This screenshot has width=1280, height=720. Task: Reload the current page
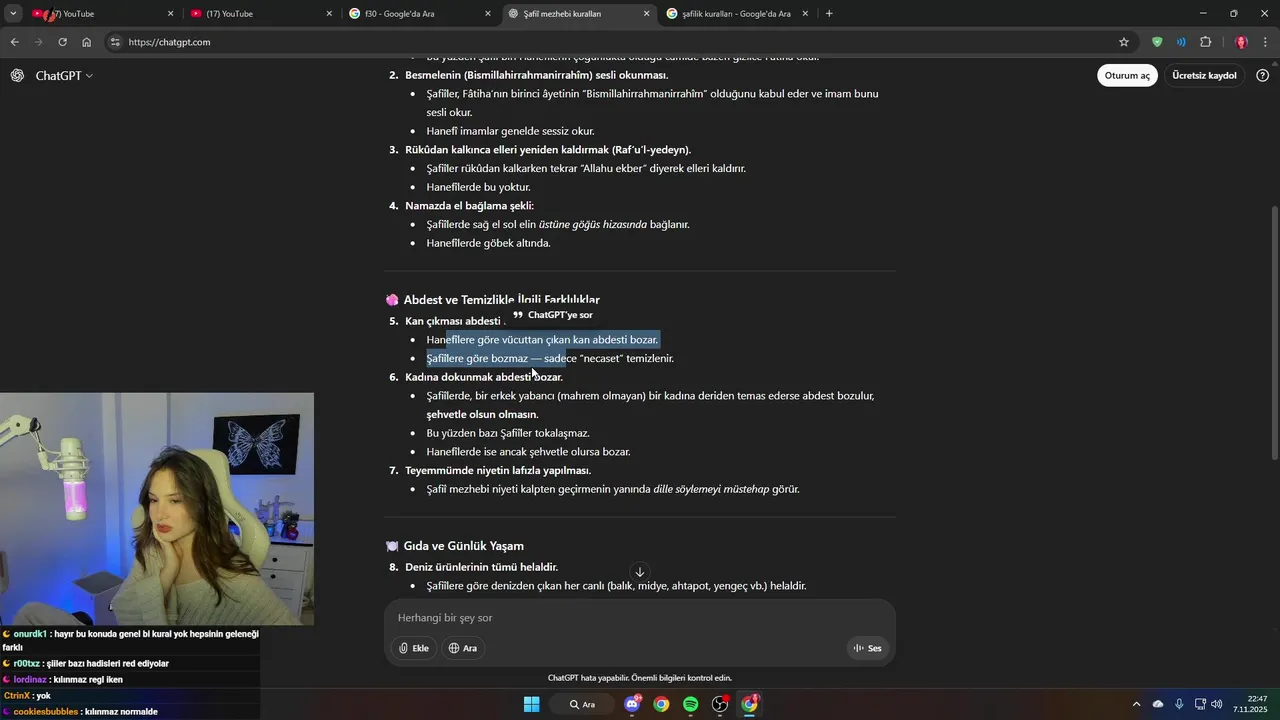[x=62, y=42]
